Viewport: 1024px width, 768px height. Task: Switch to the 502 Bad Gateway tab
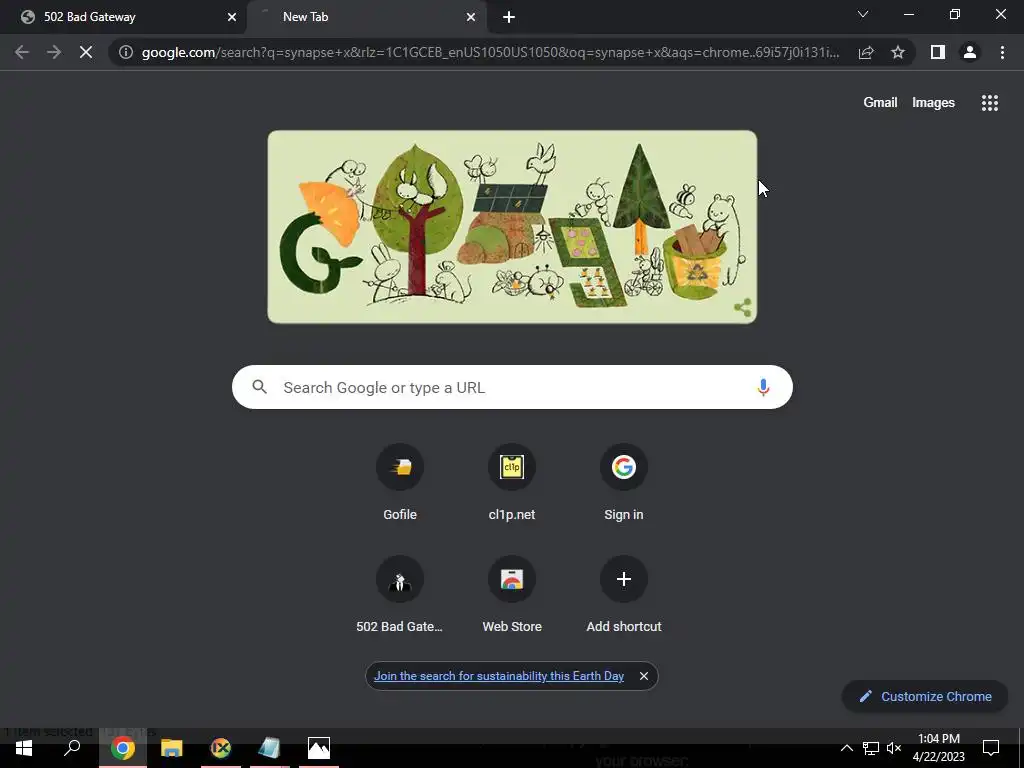point(121,17)
